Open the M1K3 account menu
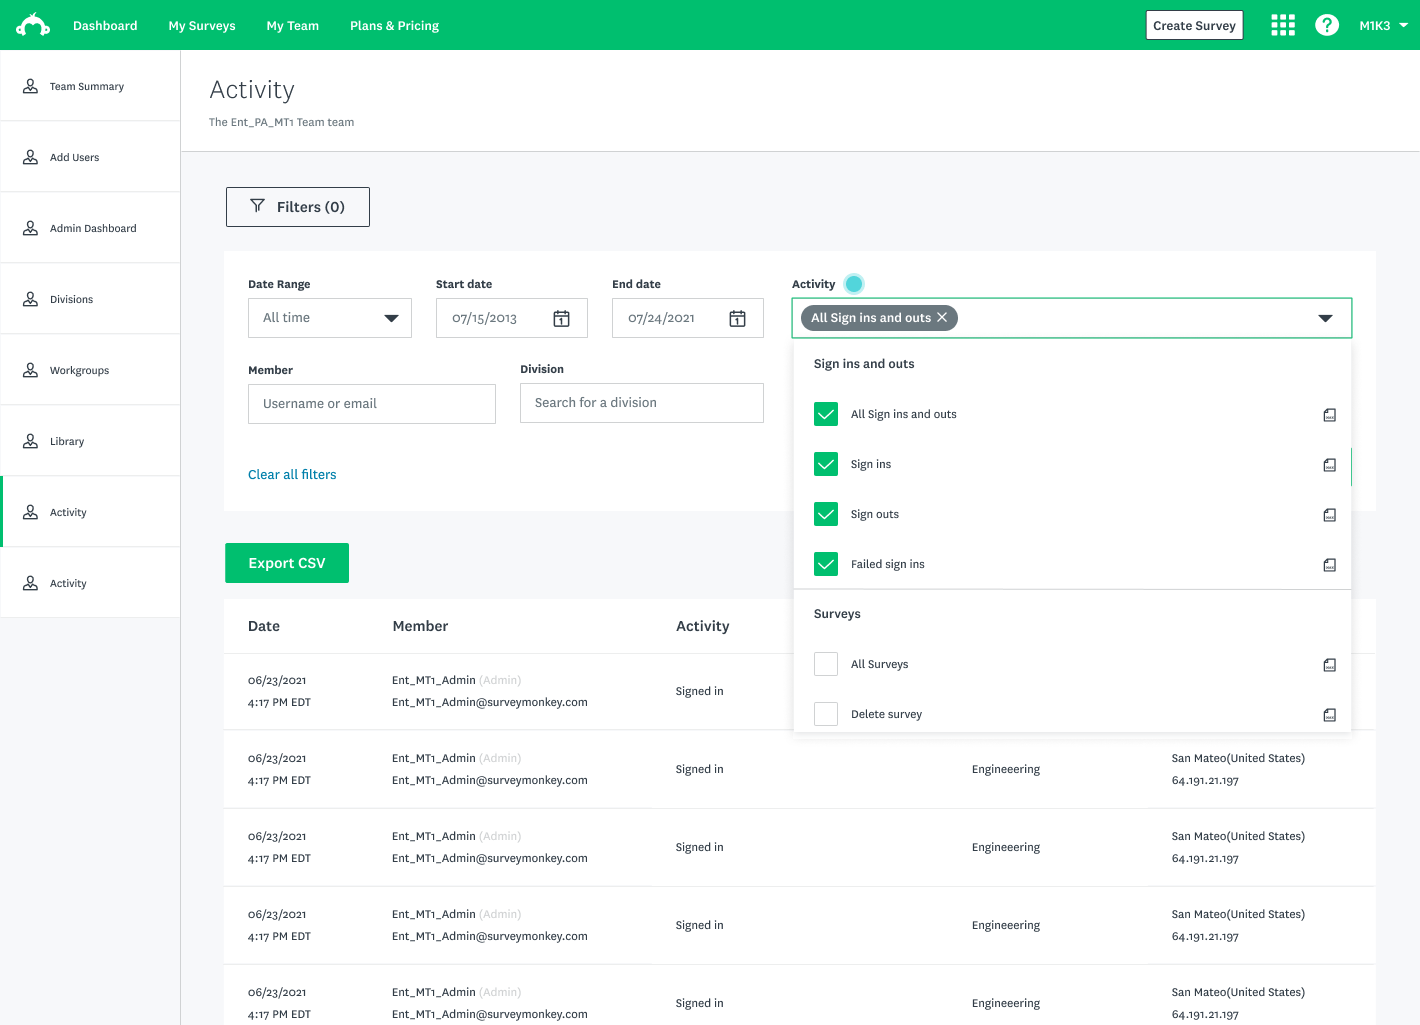Screen dimensions: 1420x1025 pos(1383,25)
